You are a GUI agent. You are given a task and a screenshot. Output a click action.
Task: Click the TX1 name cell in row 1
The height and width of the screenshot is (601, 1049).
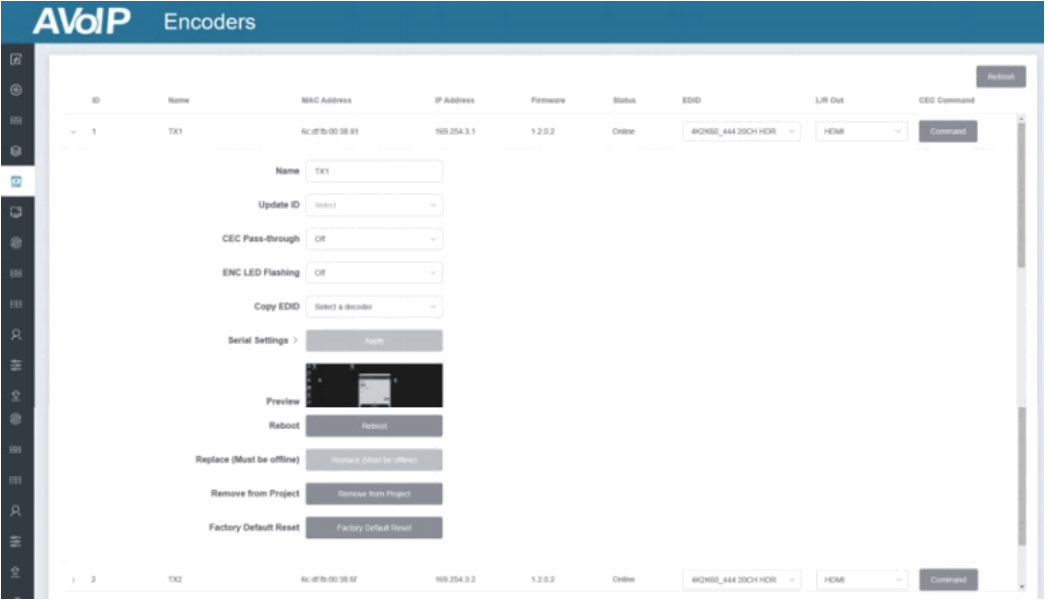point(175,132)
